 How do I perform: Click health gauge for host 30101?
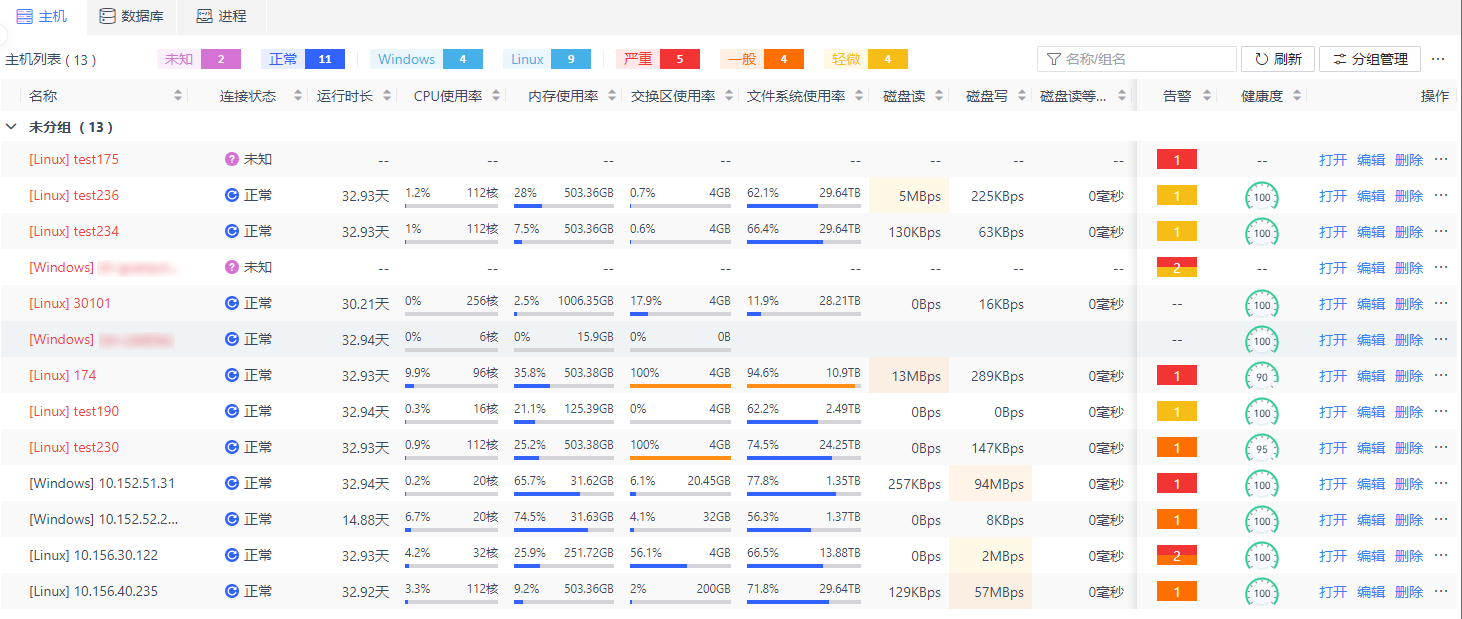[x=1262, y=305]
